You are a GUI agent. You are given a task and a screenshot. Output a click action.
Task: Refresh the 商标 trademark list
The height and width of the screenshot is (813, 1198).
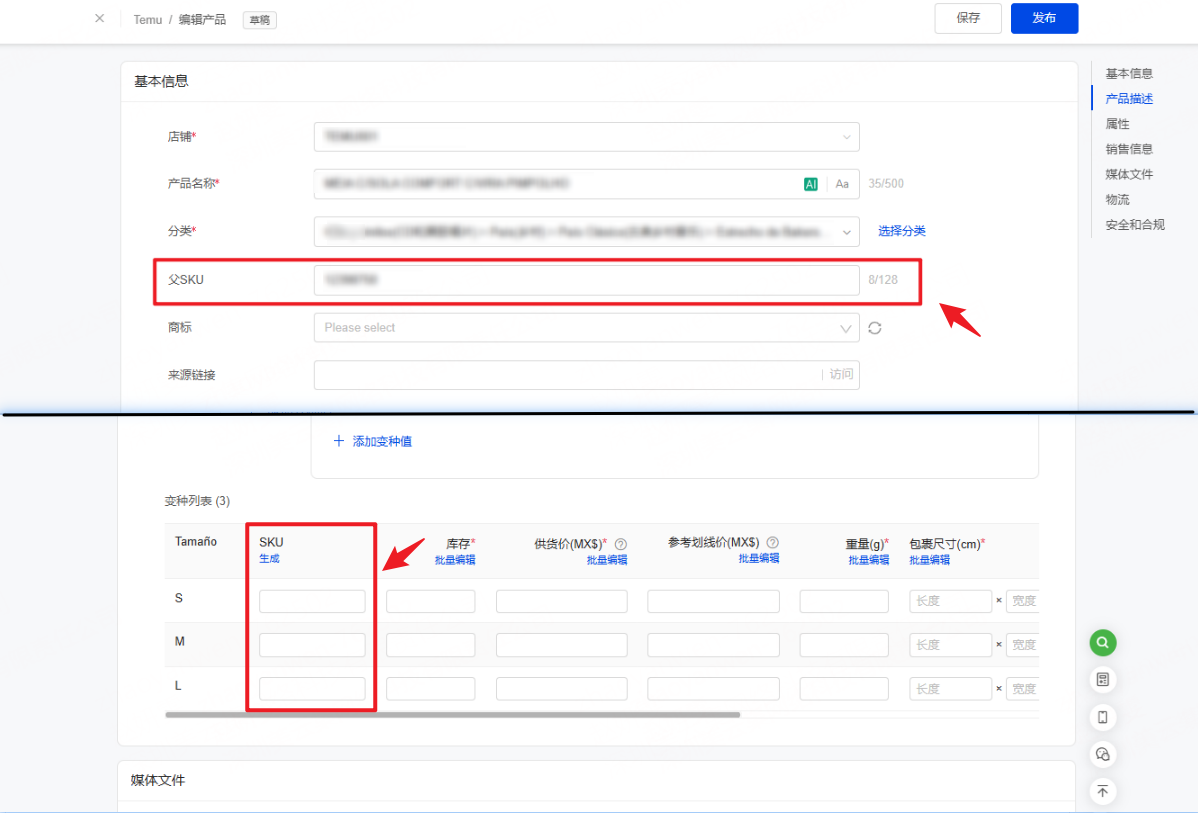[875, 328]
